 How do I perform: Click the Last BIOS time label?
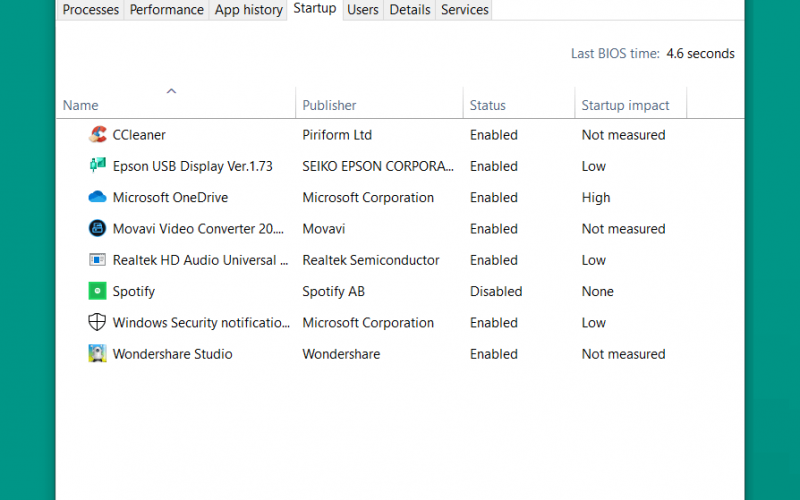(615, 54)
